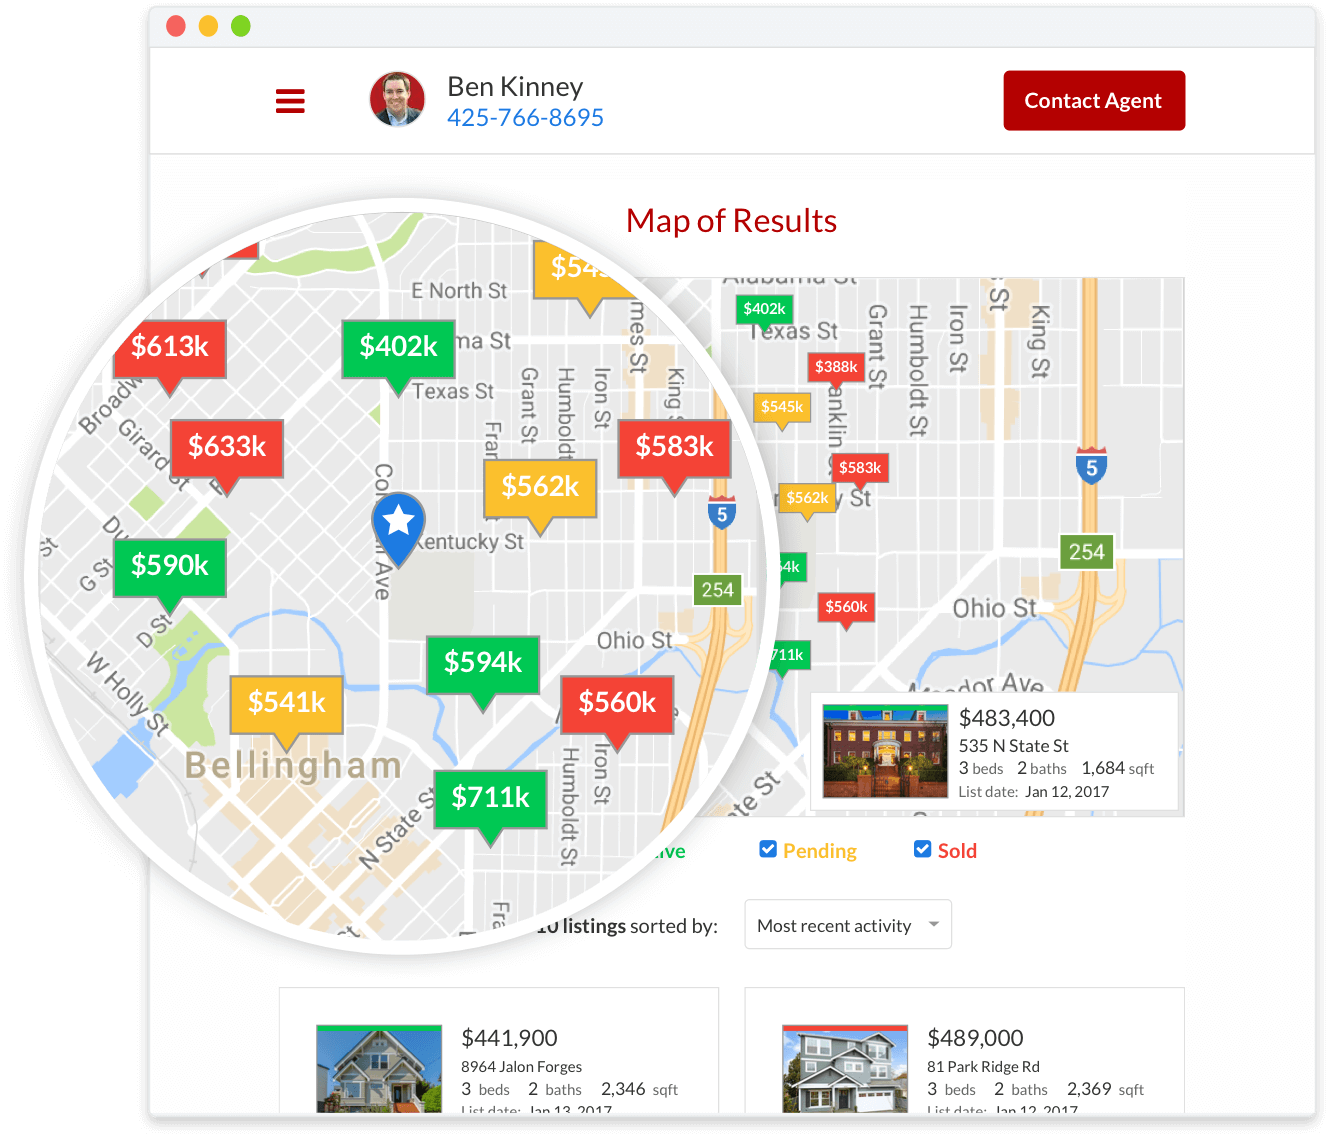Select the $388k red map marker
1330x1136 pixels.
(x=836, y=367)
